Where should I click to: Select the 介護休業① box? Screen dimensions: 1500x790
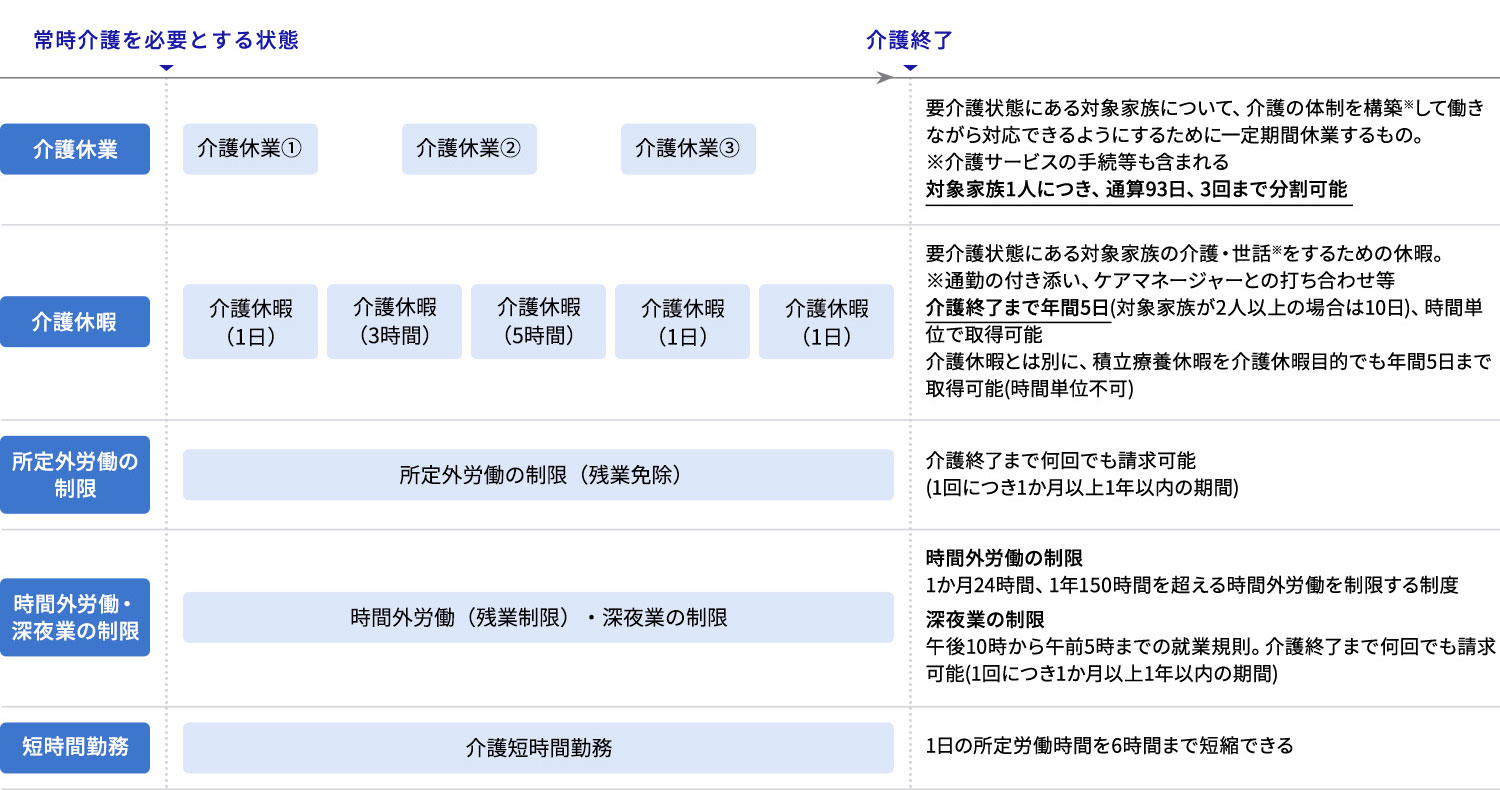250,149
